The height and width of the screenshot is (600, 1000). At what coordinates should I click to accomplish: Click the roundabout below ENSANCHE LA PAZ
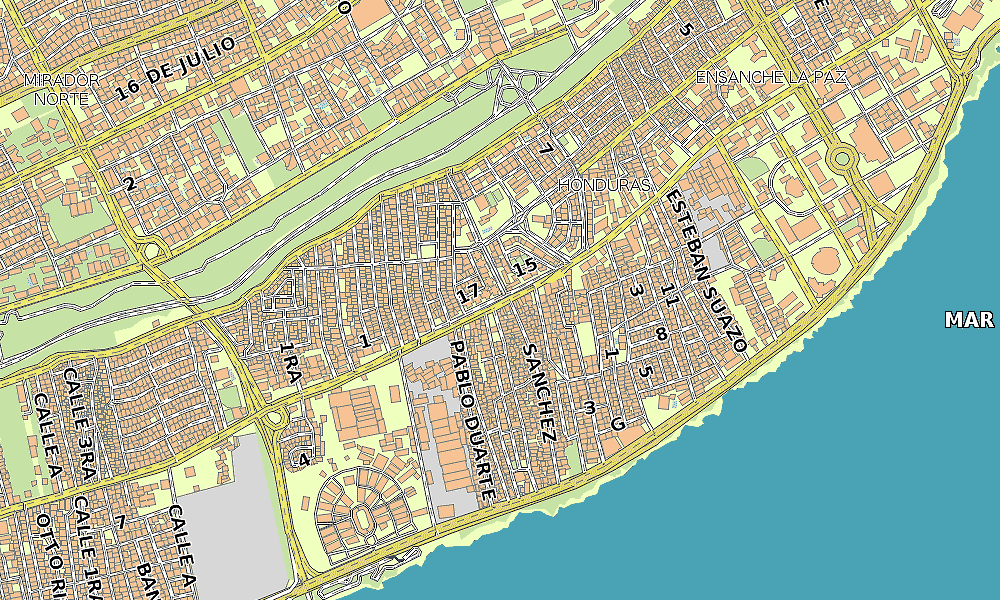click(842, 158)
